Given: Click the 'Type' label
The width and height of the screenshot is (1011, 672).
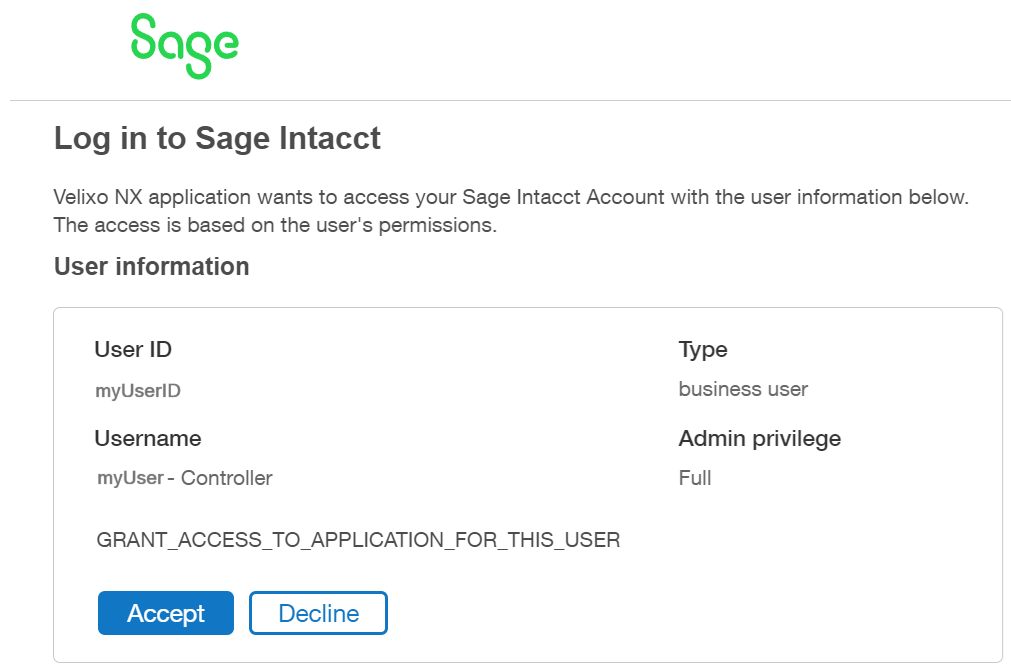Looking at the screenshot, I should point(703,350).
